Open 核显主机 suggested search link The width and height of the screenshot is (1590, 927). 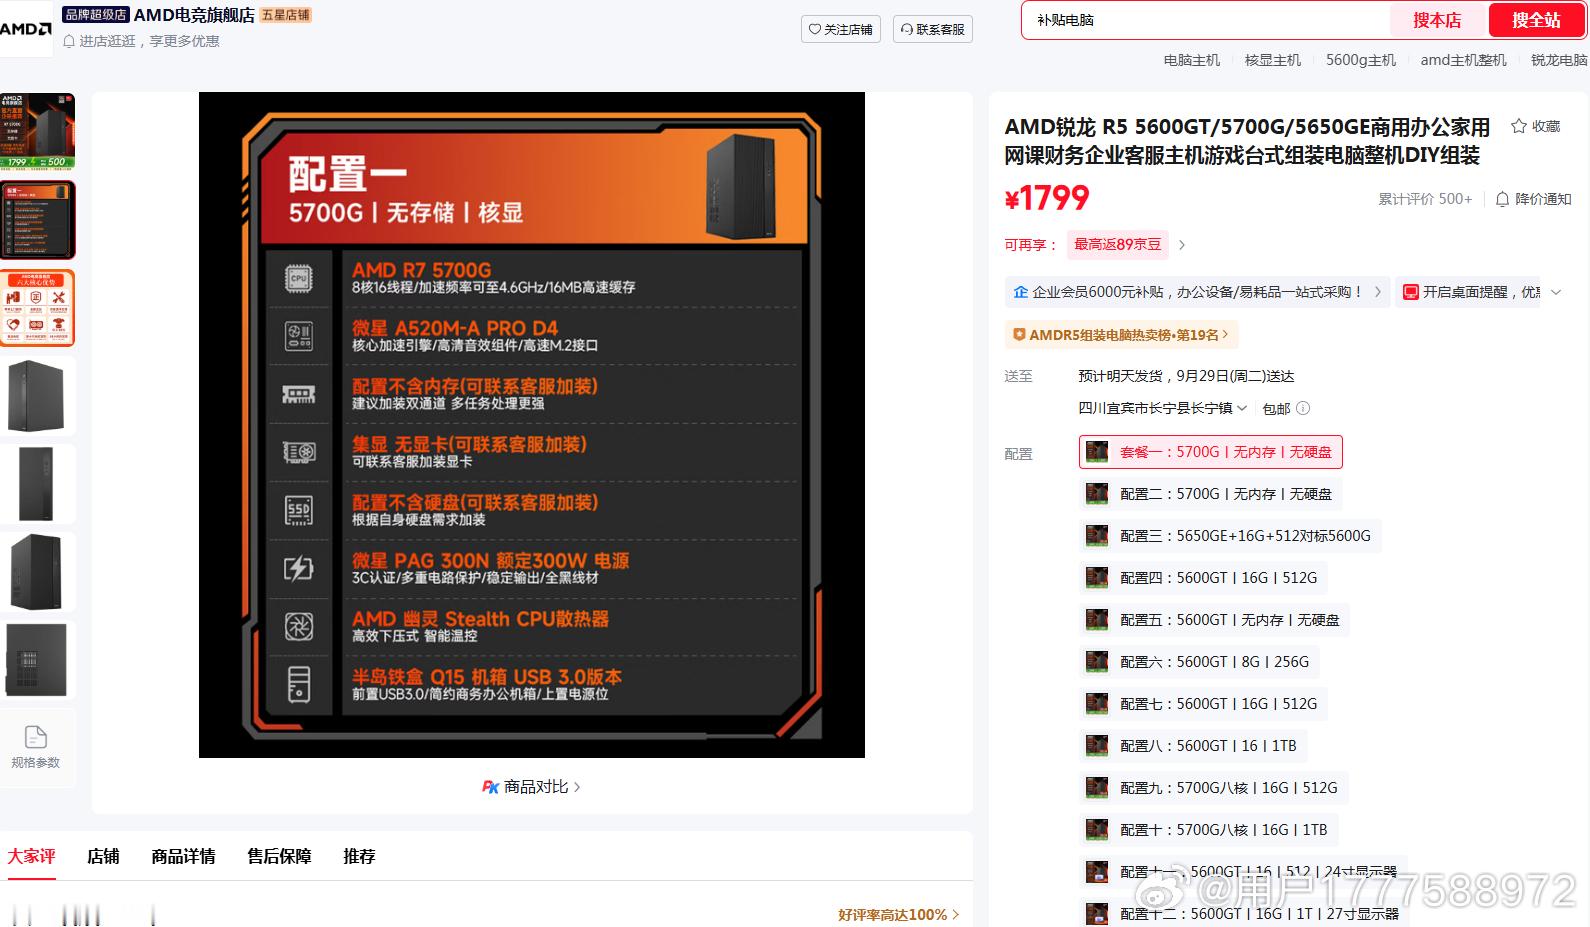(x=1273, y=60)
